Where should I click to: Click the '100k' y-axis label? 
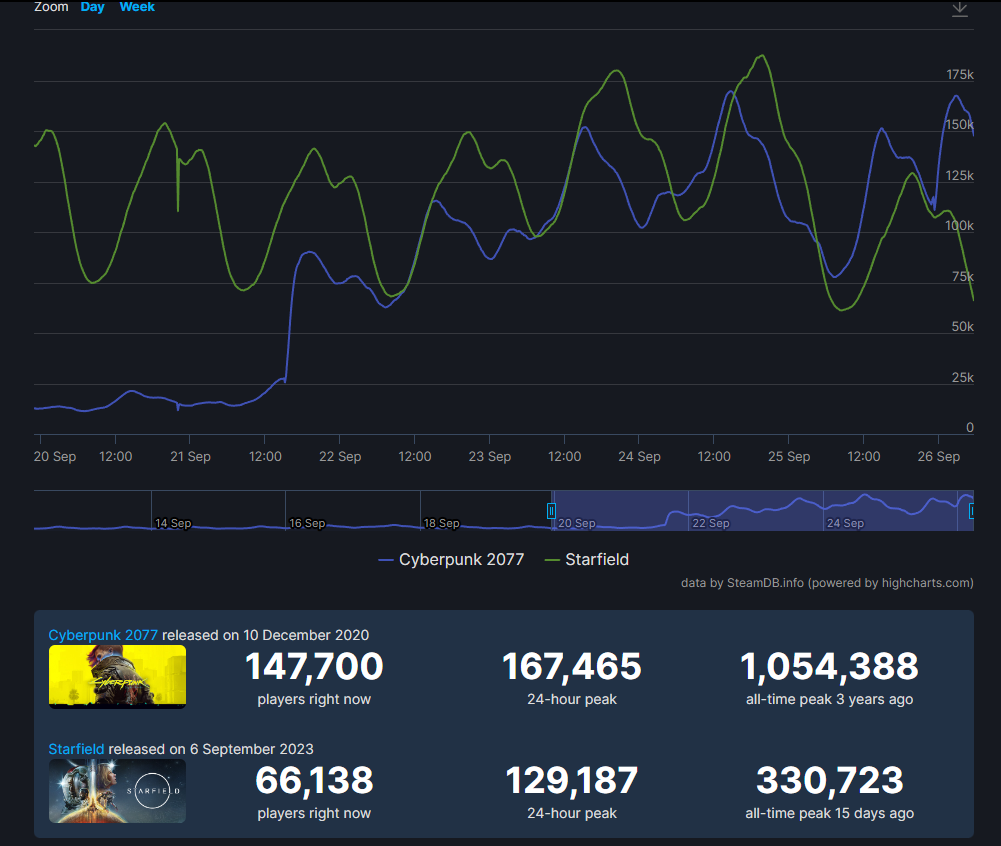point(960,225)
